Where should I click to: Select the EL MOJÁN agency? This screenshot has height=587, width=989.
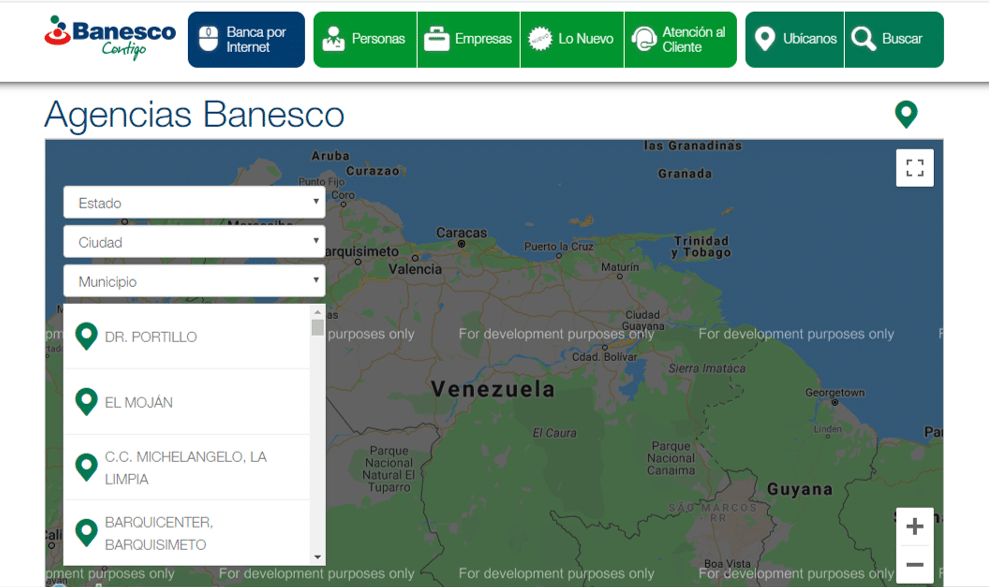[187, 402]
